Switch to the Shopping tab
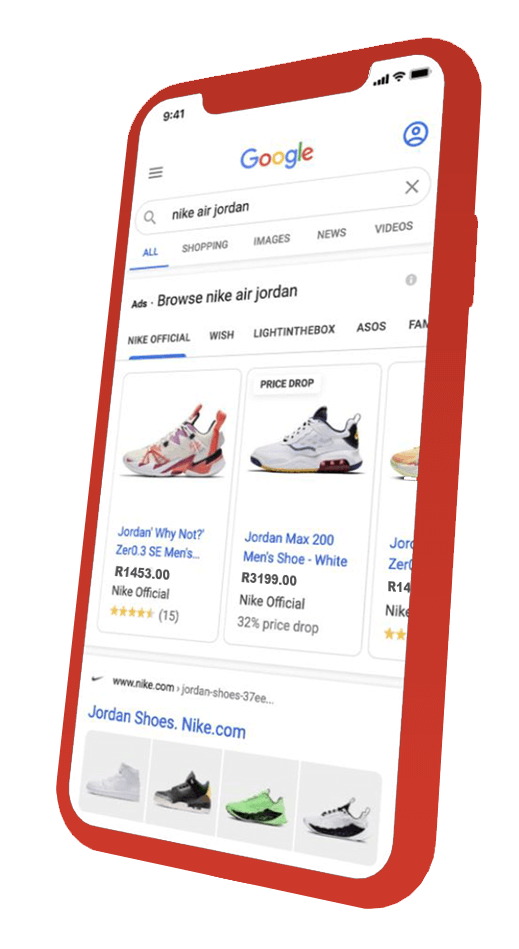This screenshot has width=519, height=949. coord(205,247)
